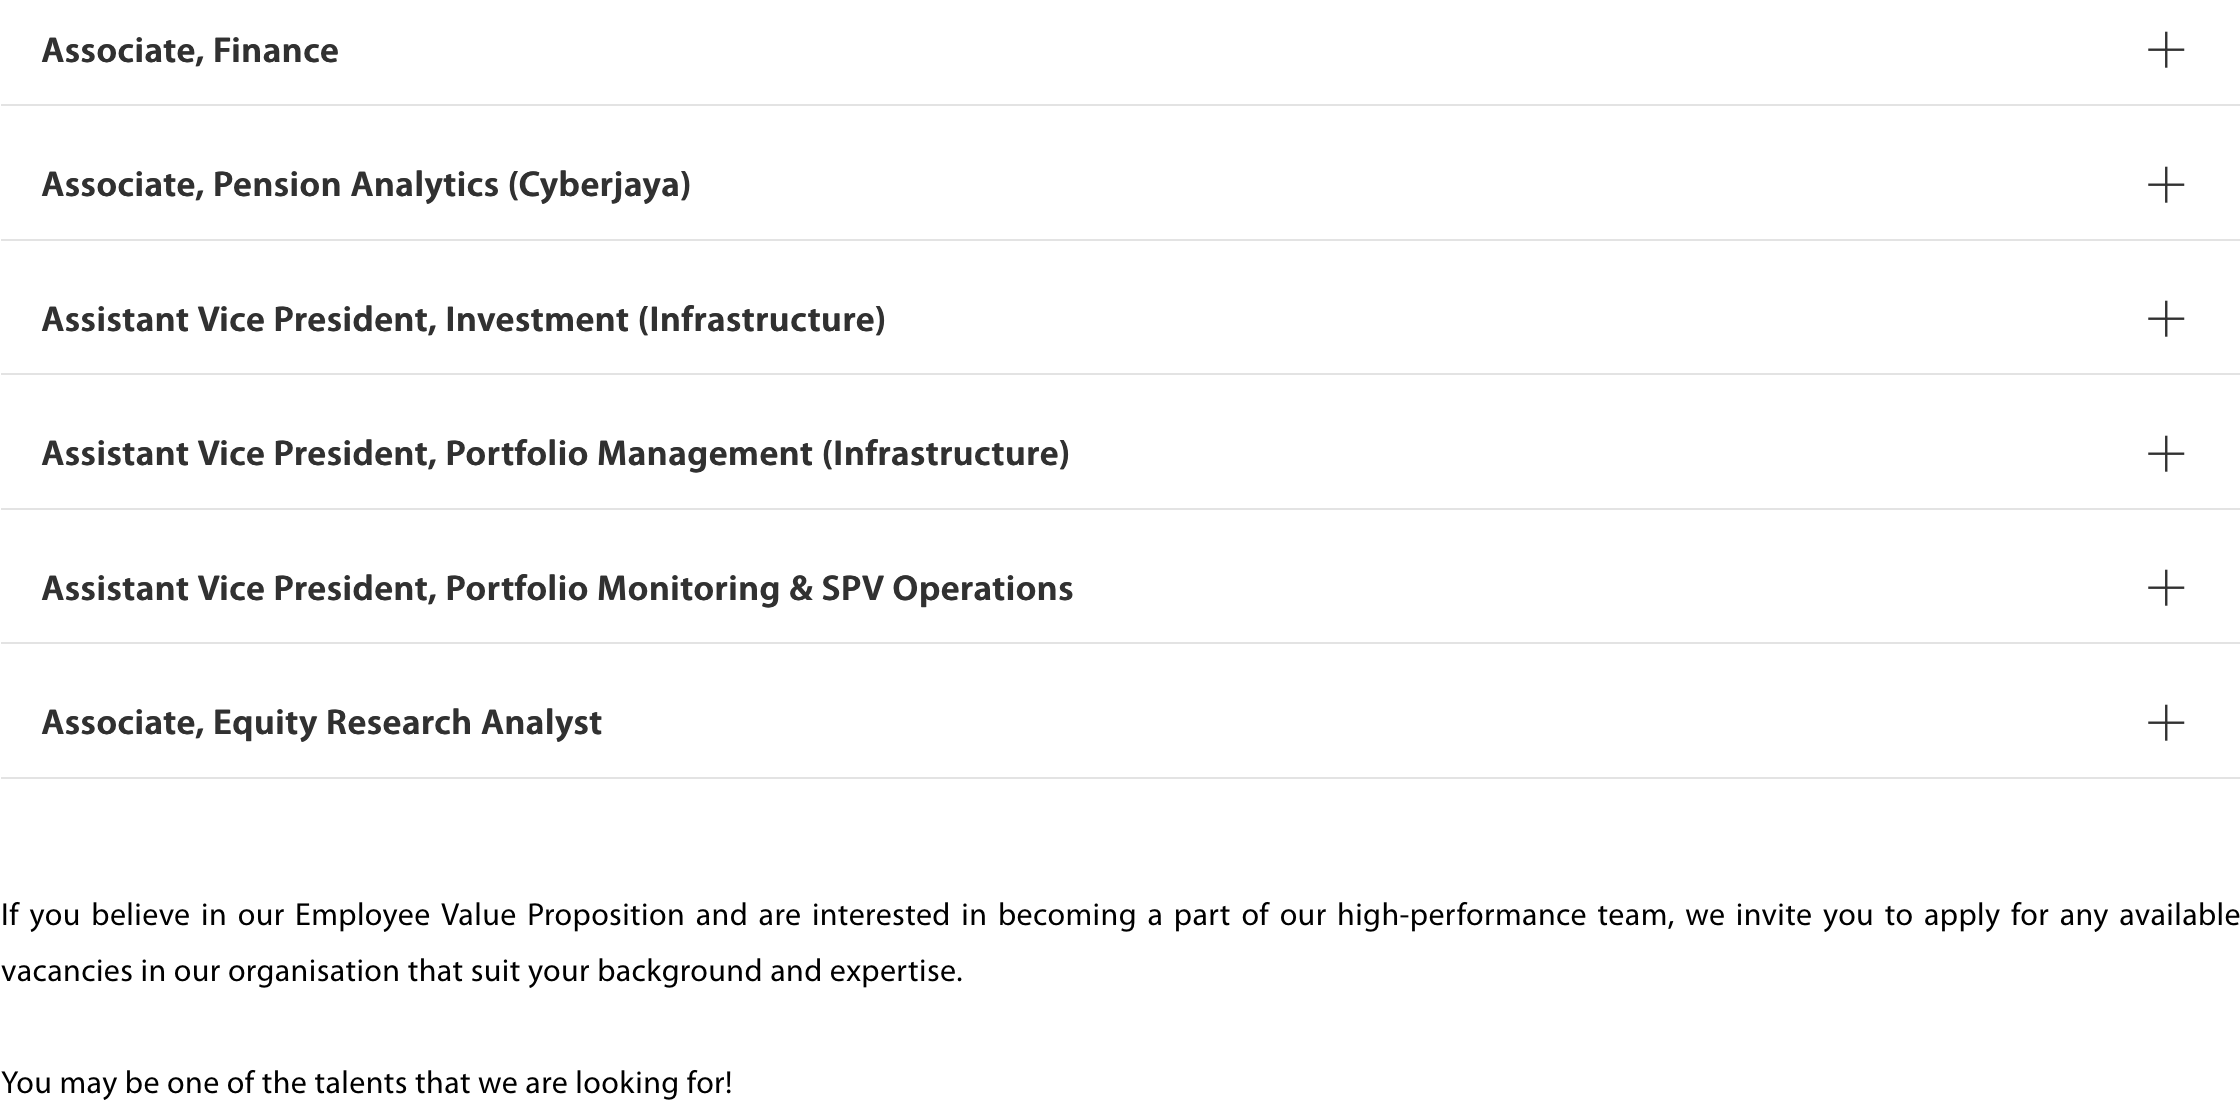Click the 'SPV Operations' words in the heading
Screen dimensions: 2240x1120
(947, 589)
